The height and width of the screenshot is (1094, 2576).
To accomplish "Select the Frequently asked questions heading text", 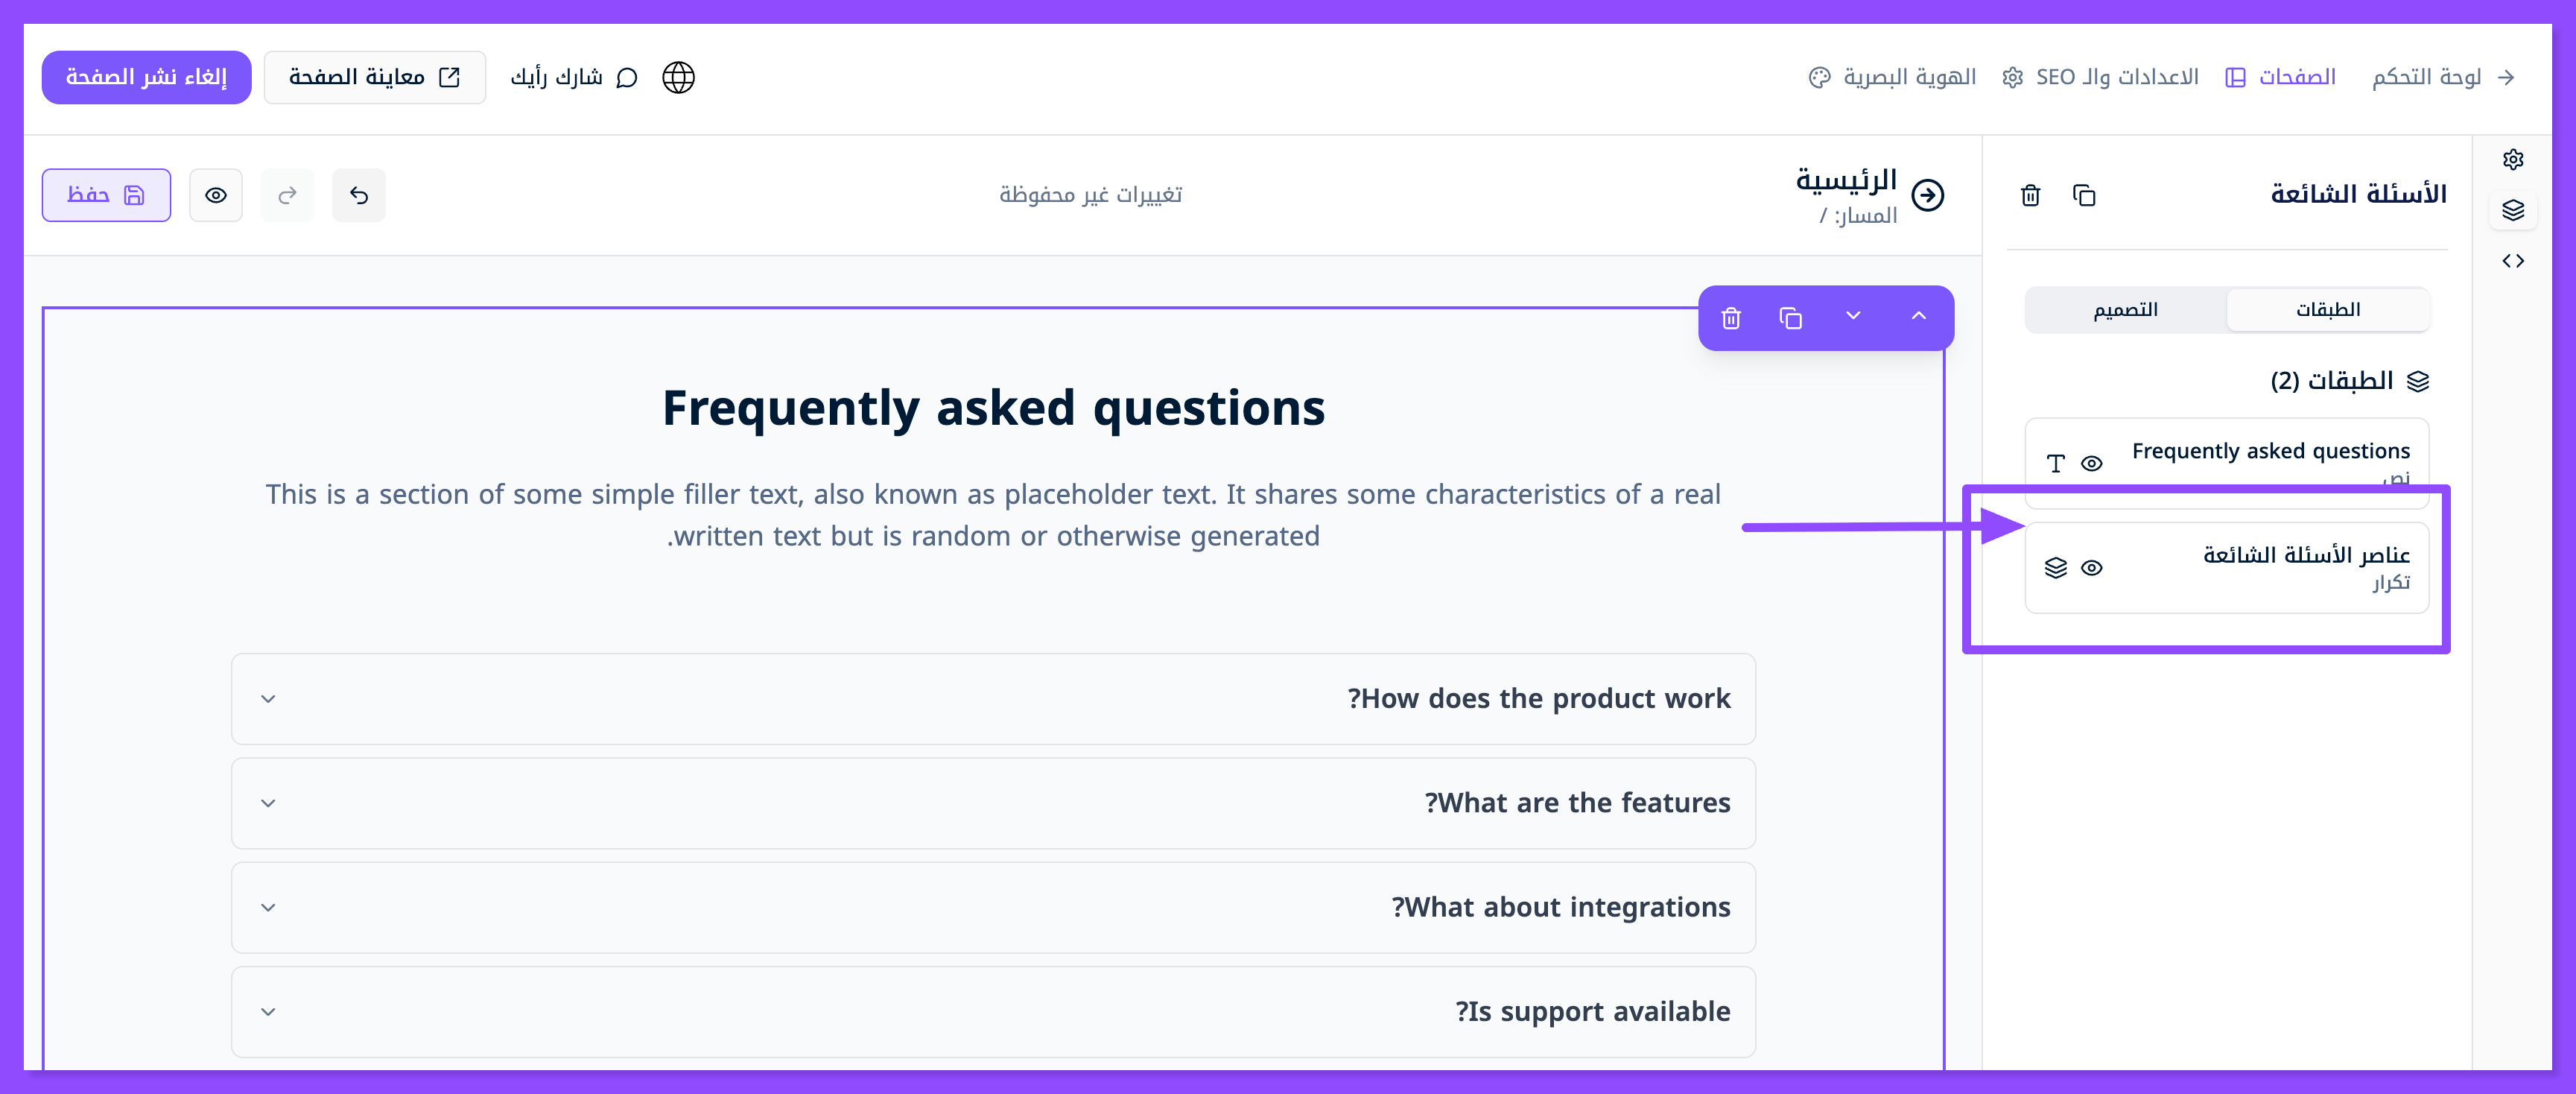I will [x=993, y=408].
